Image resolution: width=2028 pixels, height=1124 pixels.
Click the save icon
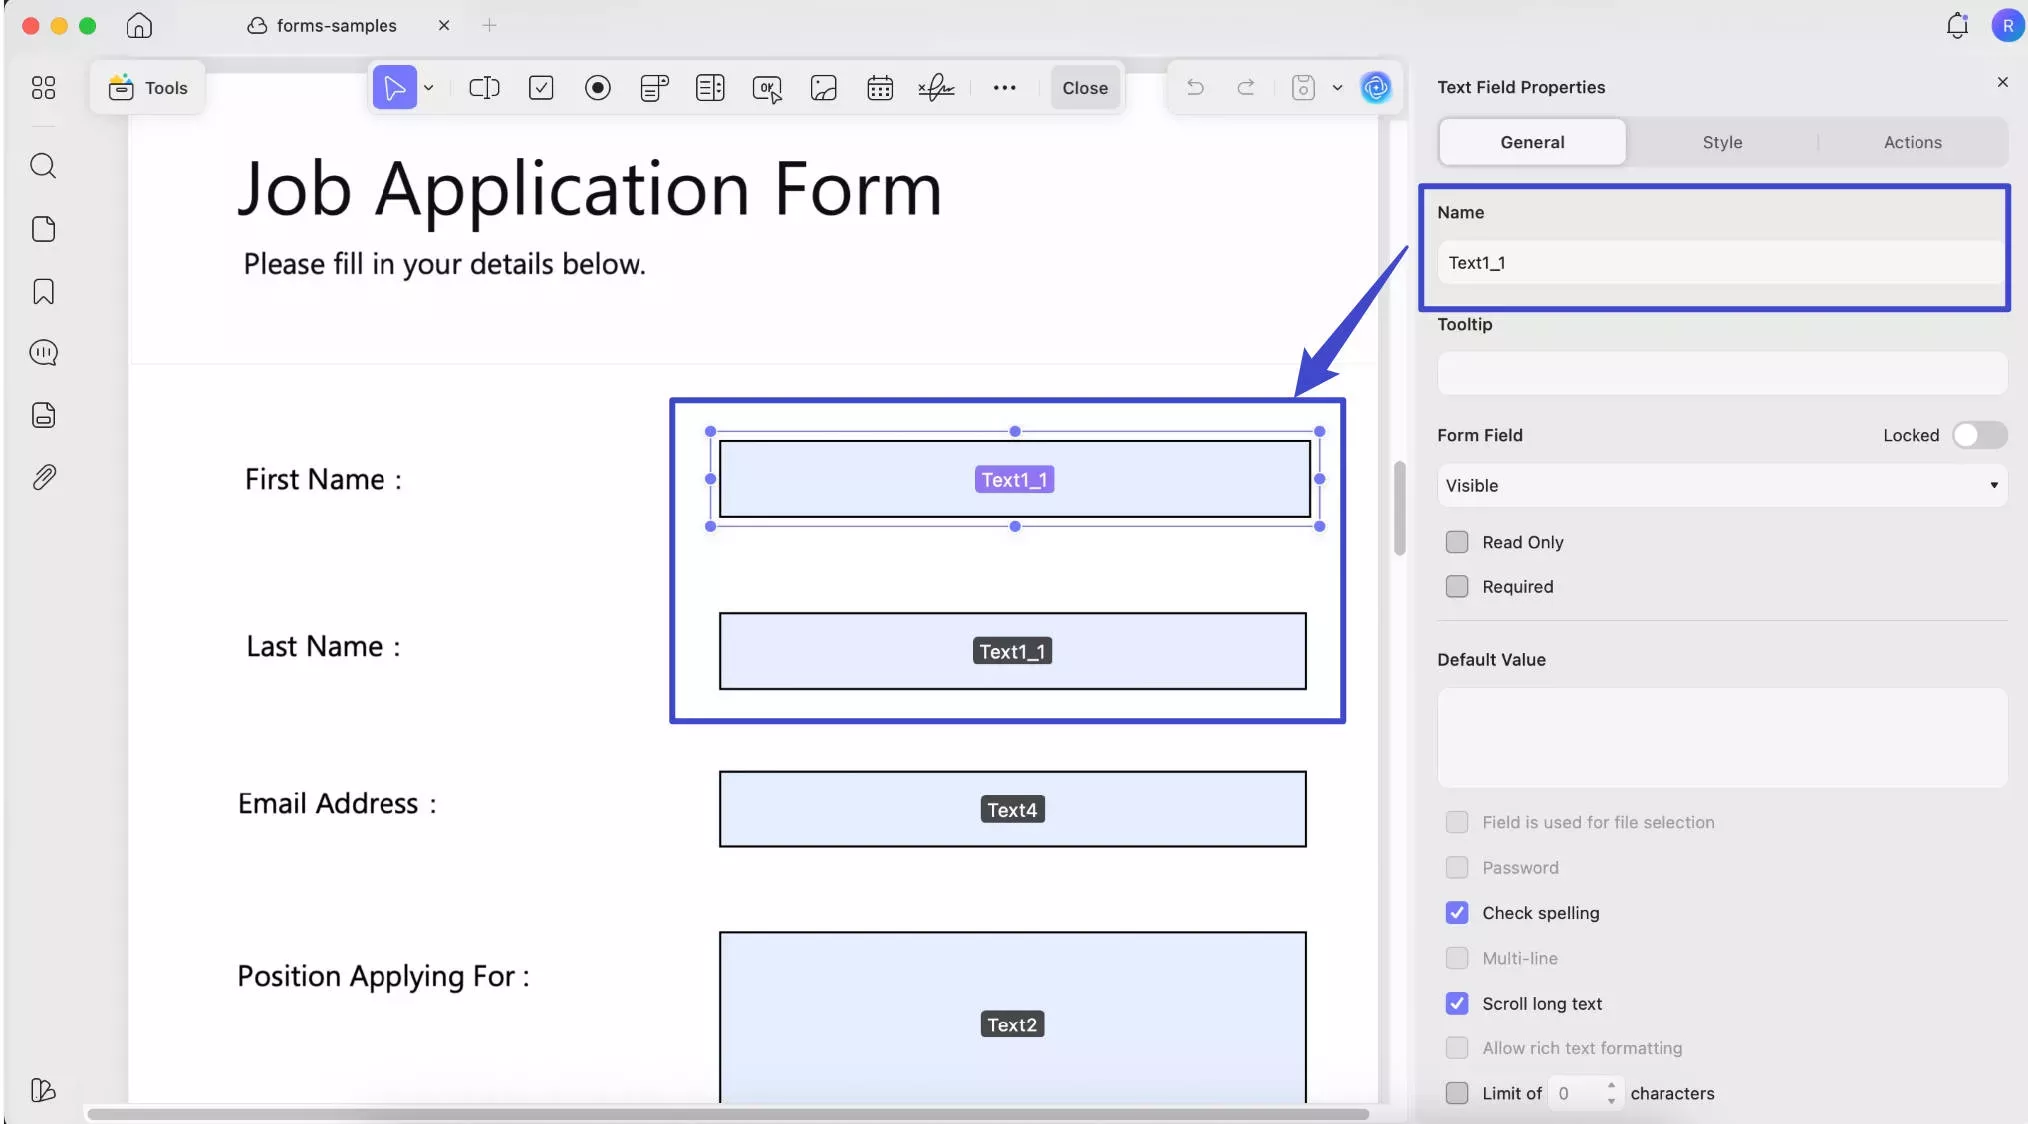point(1303,88)
